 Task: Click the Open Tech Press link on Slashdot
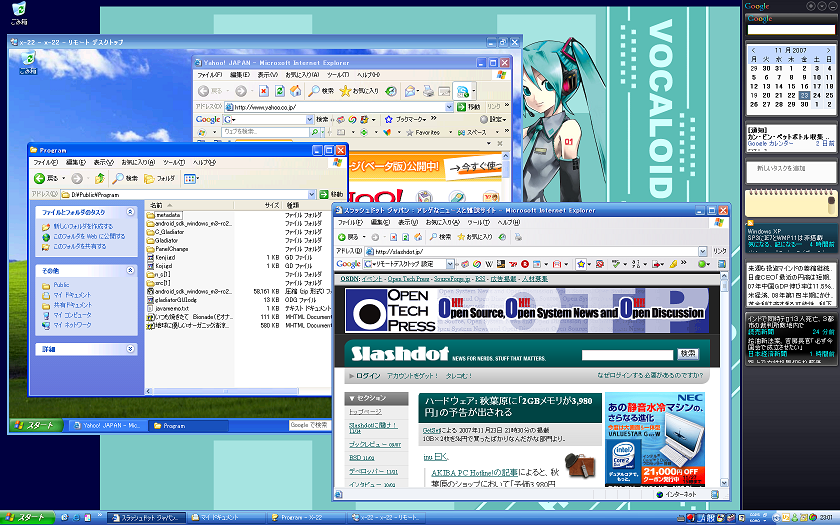(408, 279)
